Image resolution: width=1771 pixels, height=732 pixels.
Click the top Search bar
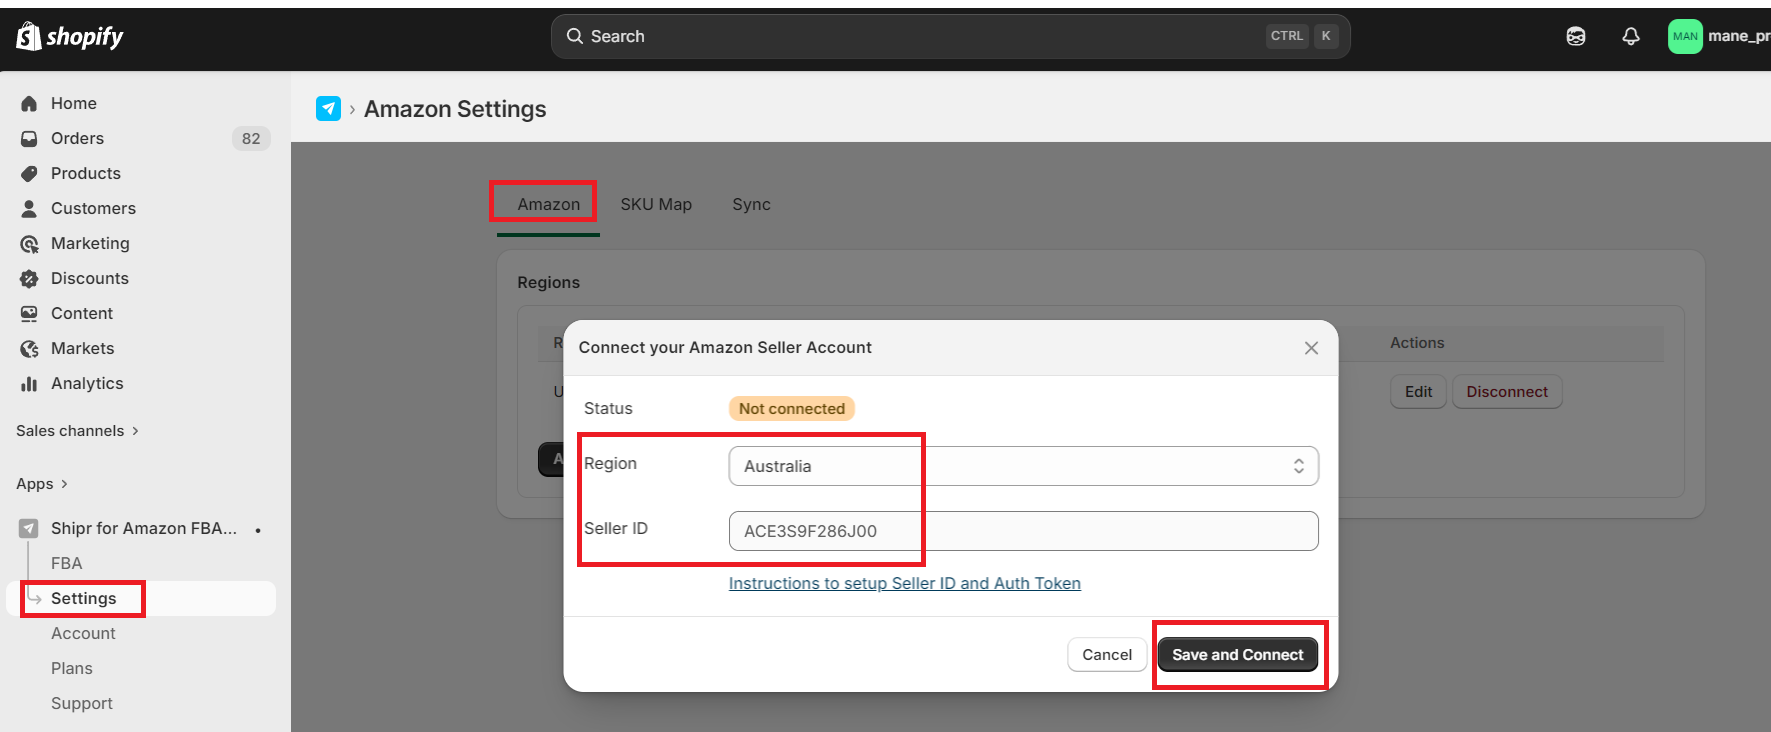[950, 36]
